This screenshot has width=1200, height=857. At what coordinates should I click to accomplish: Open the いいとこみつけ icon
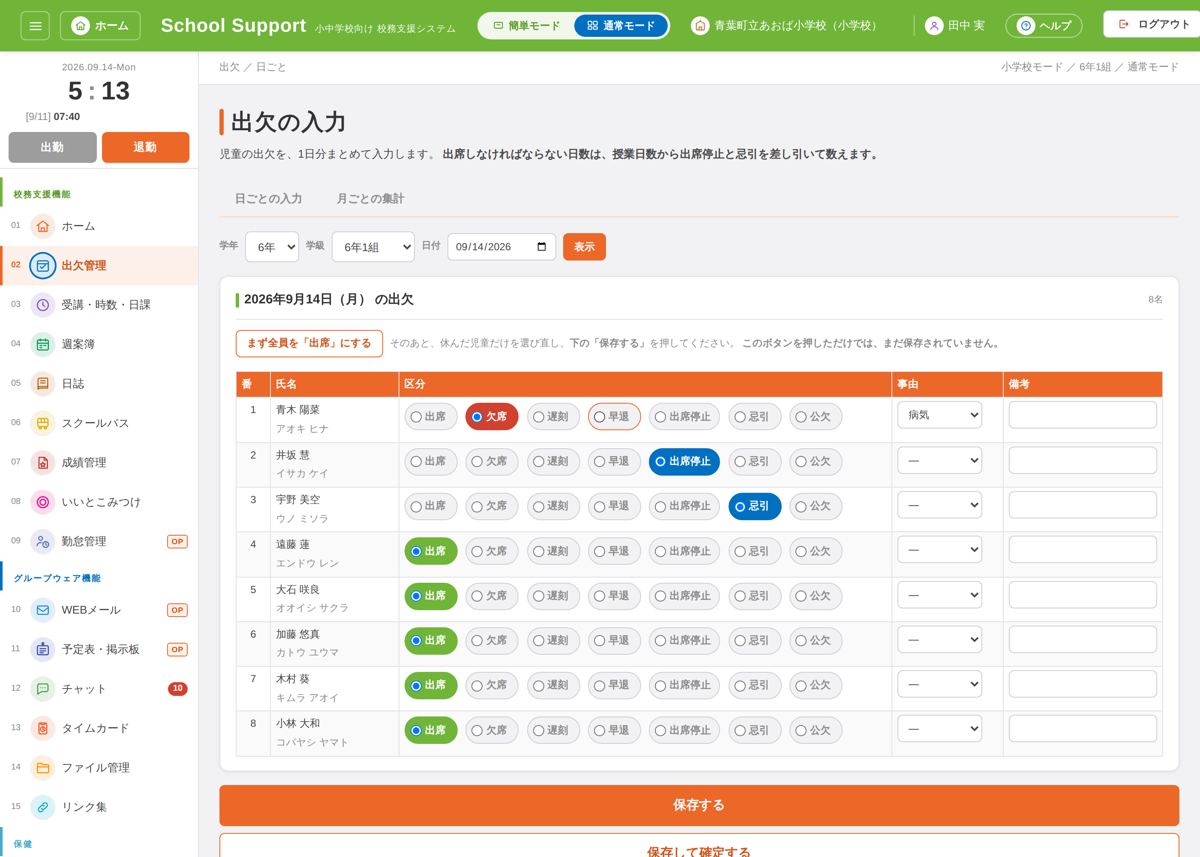pos(42,502)
